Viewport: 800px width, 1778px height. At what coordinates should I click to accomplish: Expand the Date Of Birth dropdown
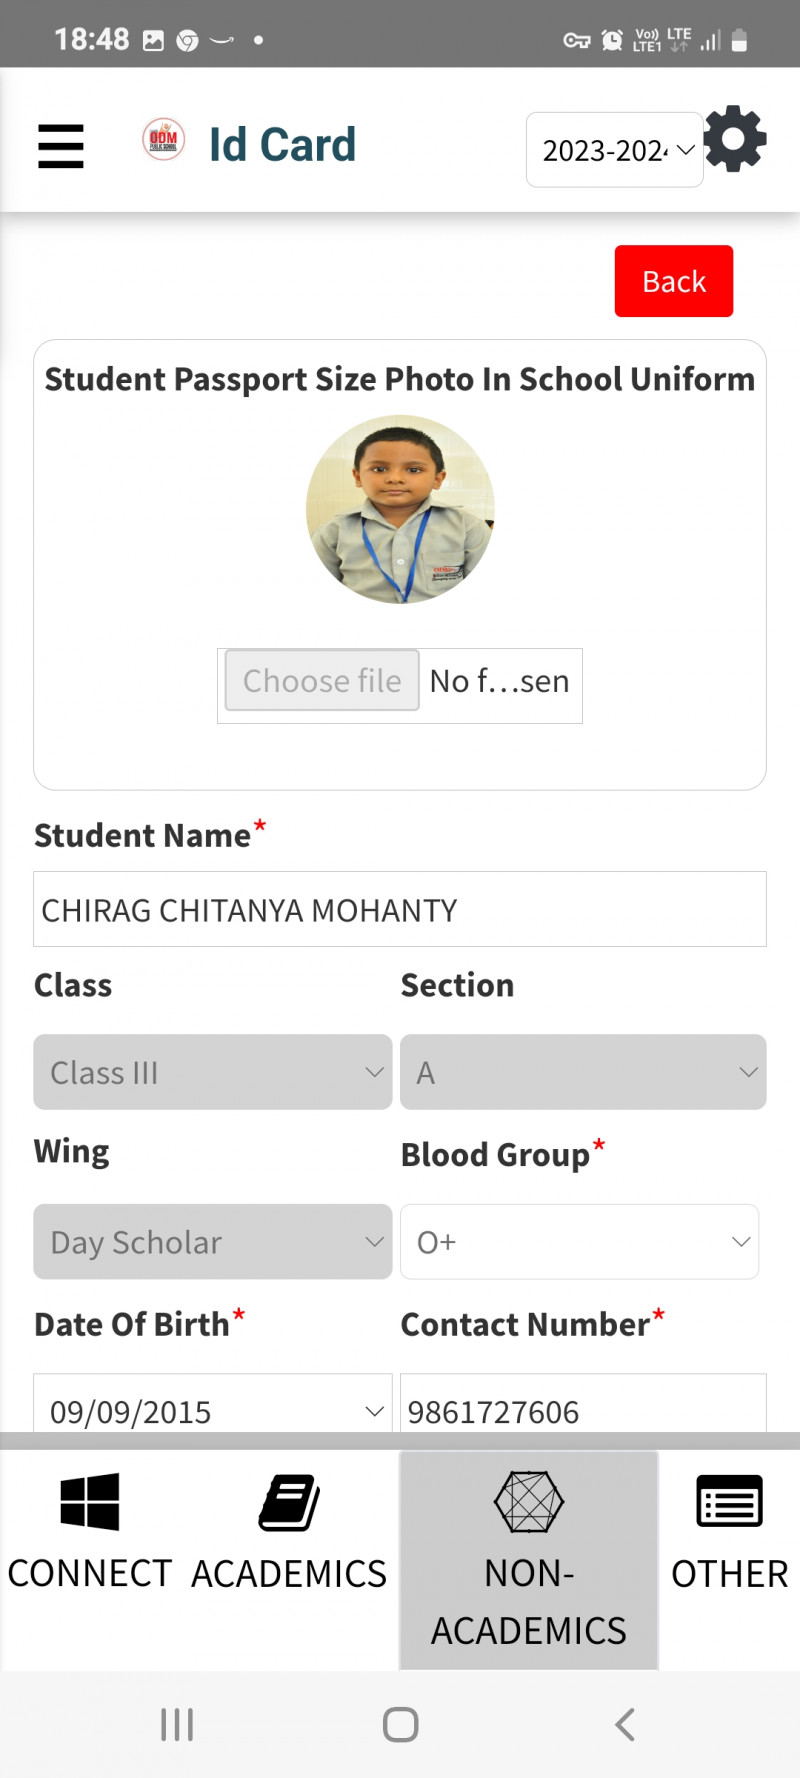click(x=213, y=1410)
